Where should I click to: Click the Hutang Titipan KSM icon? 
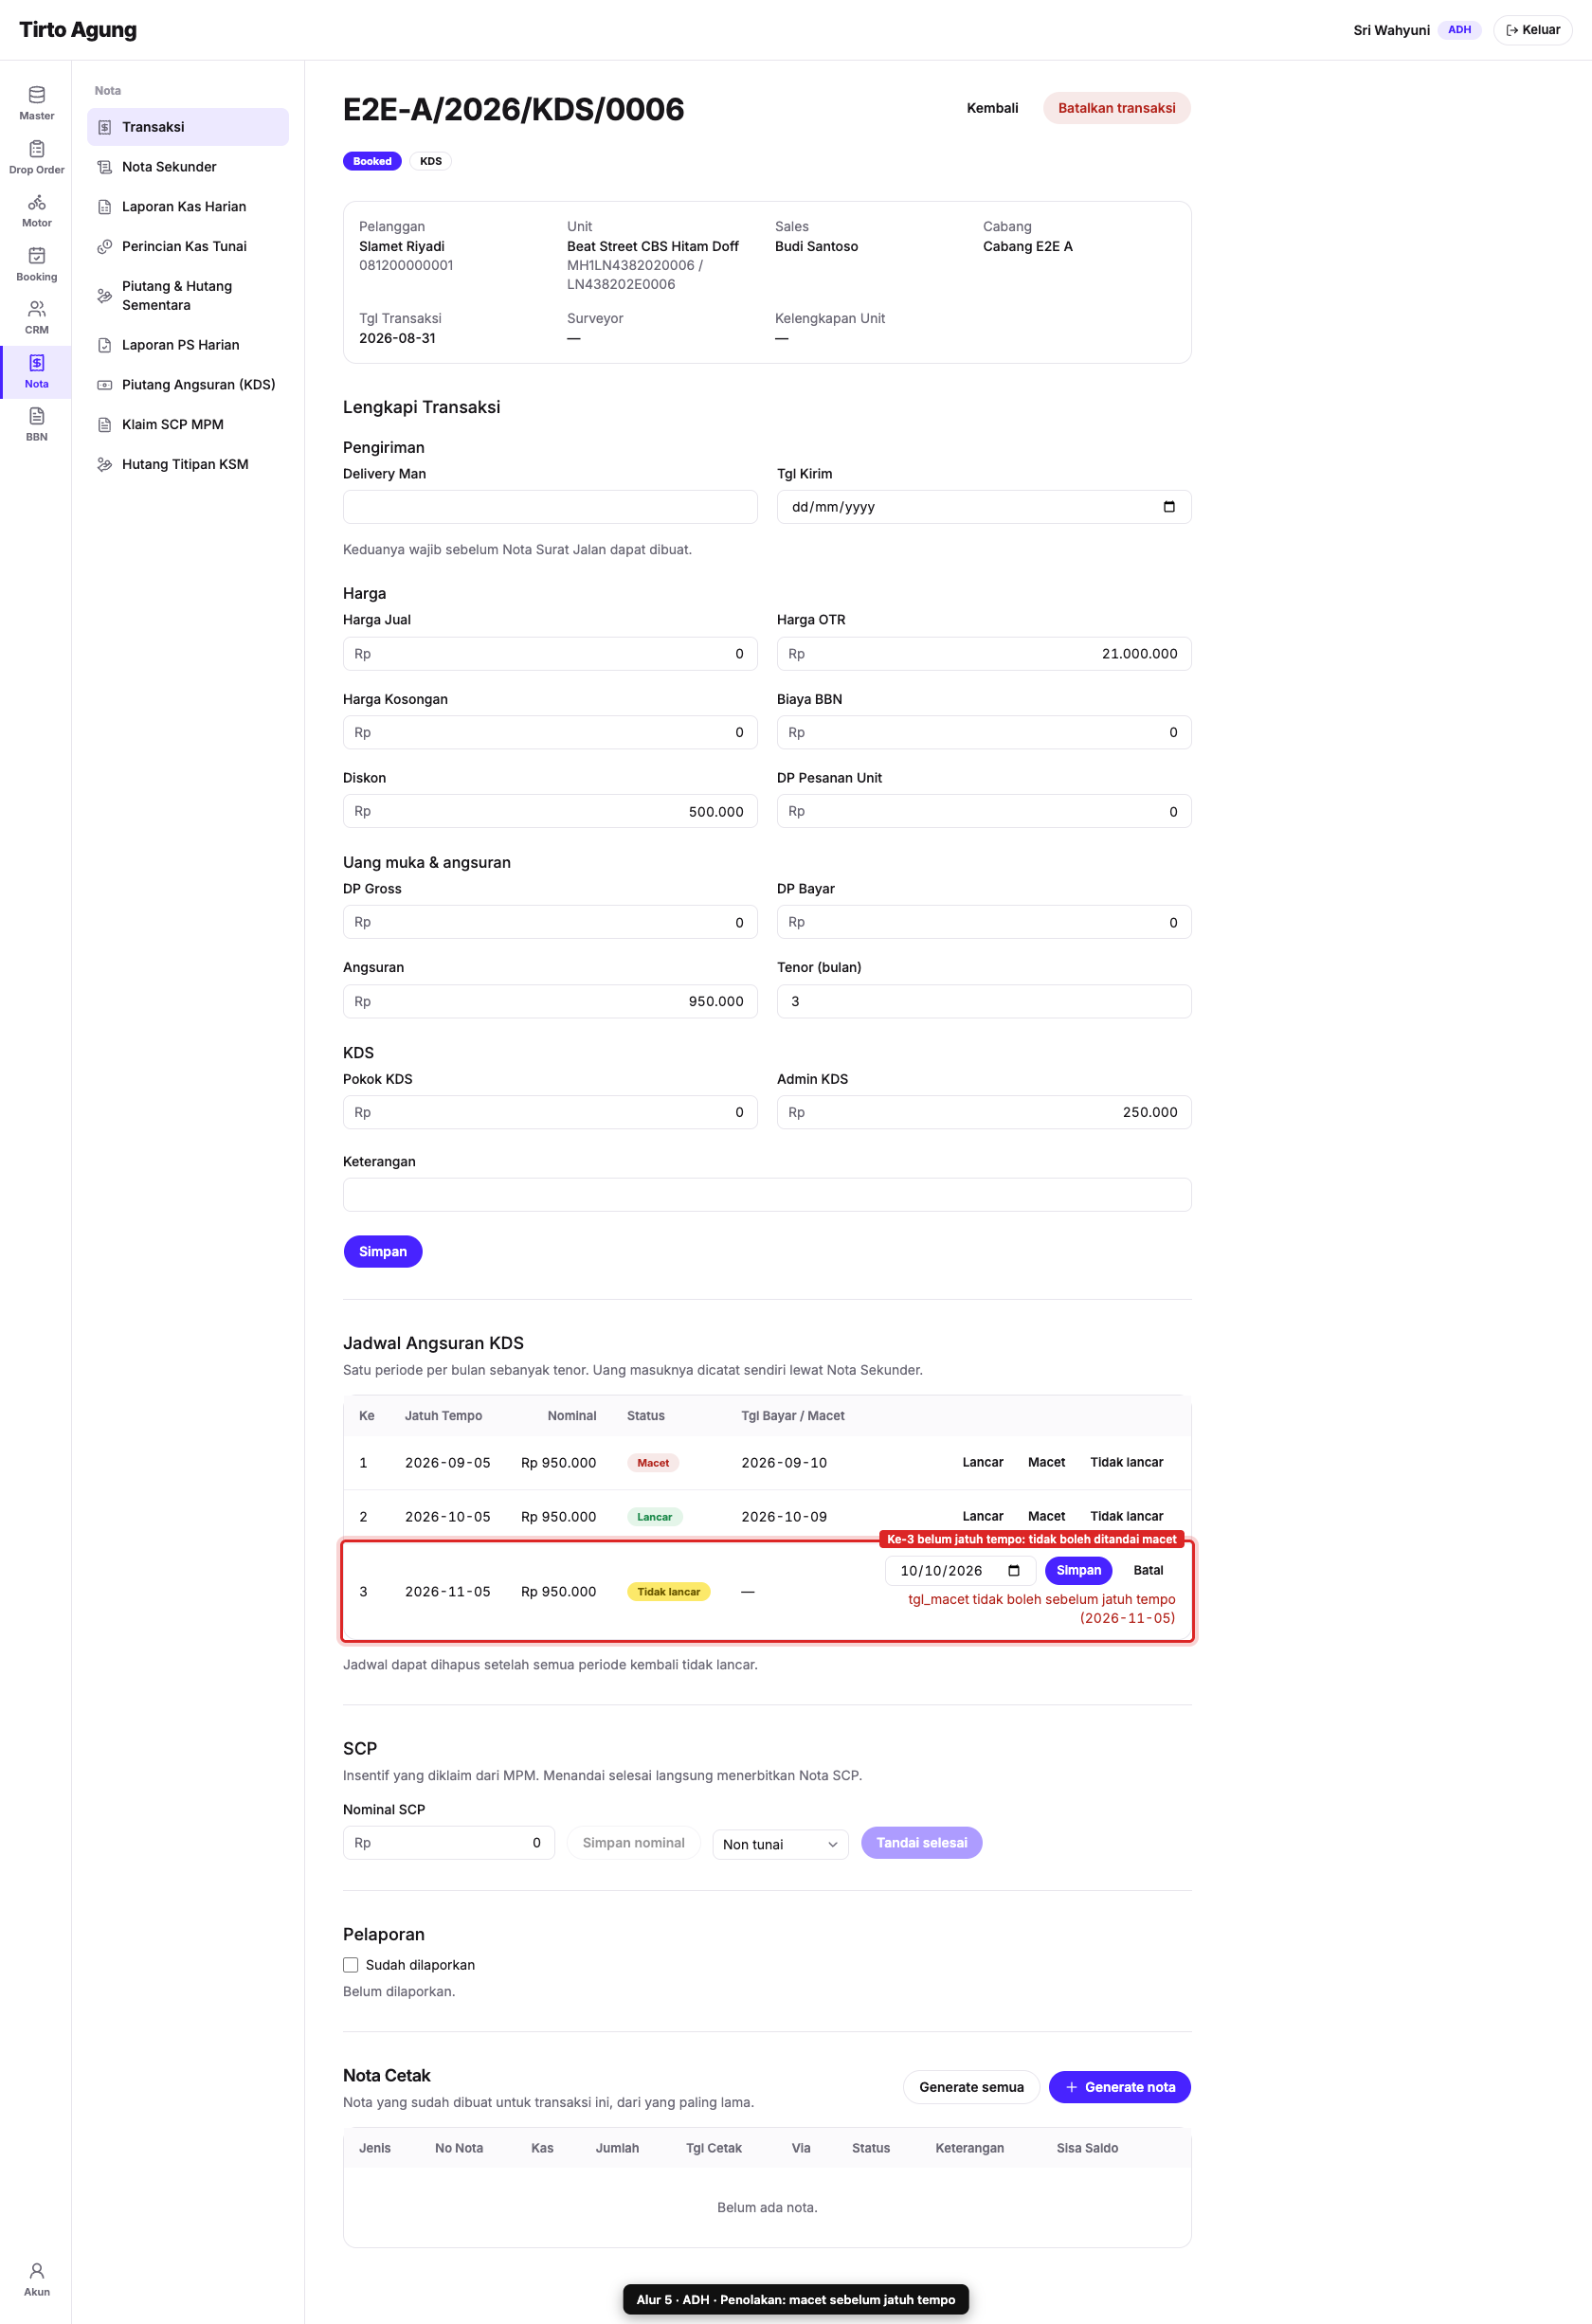104,465
